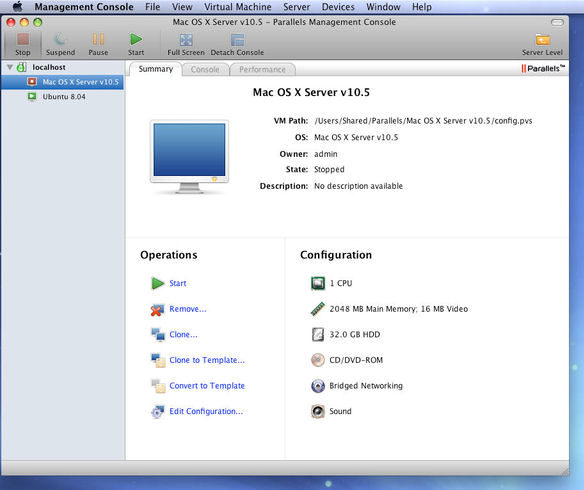Screen dimensions: 584x490
Task: Open the Edit Configuration... link
Action: pyautogui.click(x=206, y=411)
